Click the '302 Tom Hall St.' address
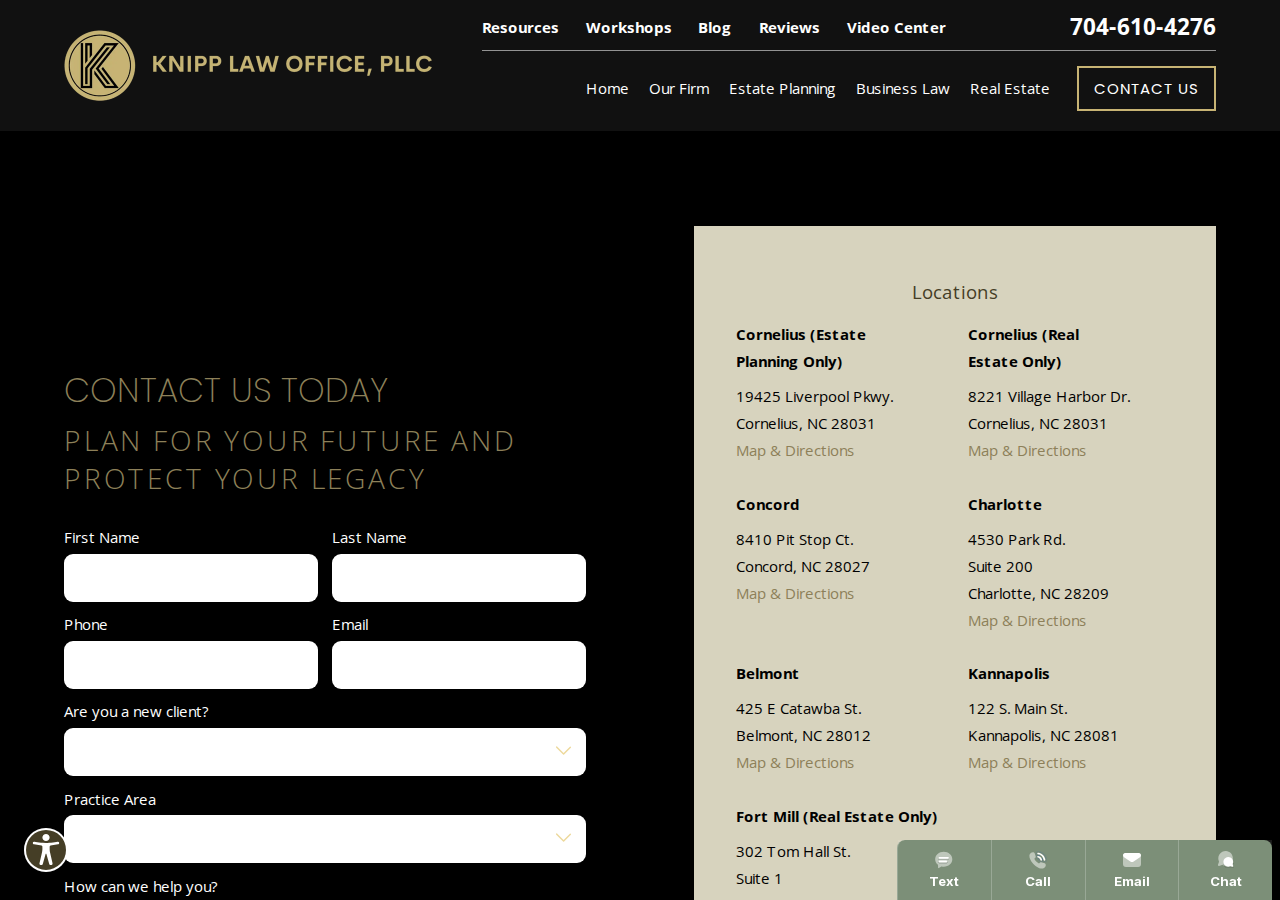This screenshot has width=1280, height=900. [794, 852]
